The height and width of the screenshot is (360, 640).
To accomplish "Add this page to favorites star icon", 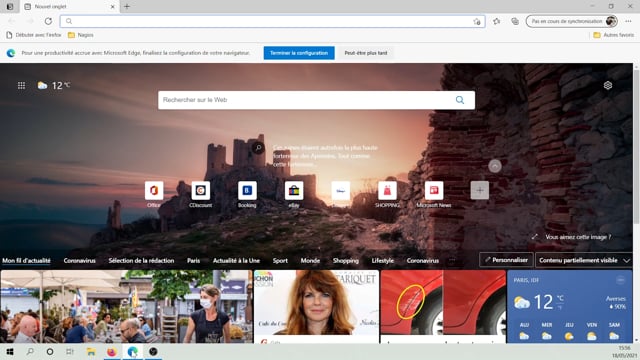I will tap(477, 21).
